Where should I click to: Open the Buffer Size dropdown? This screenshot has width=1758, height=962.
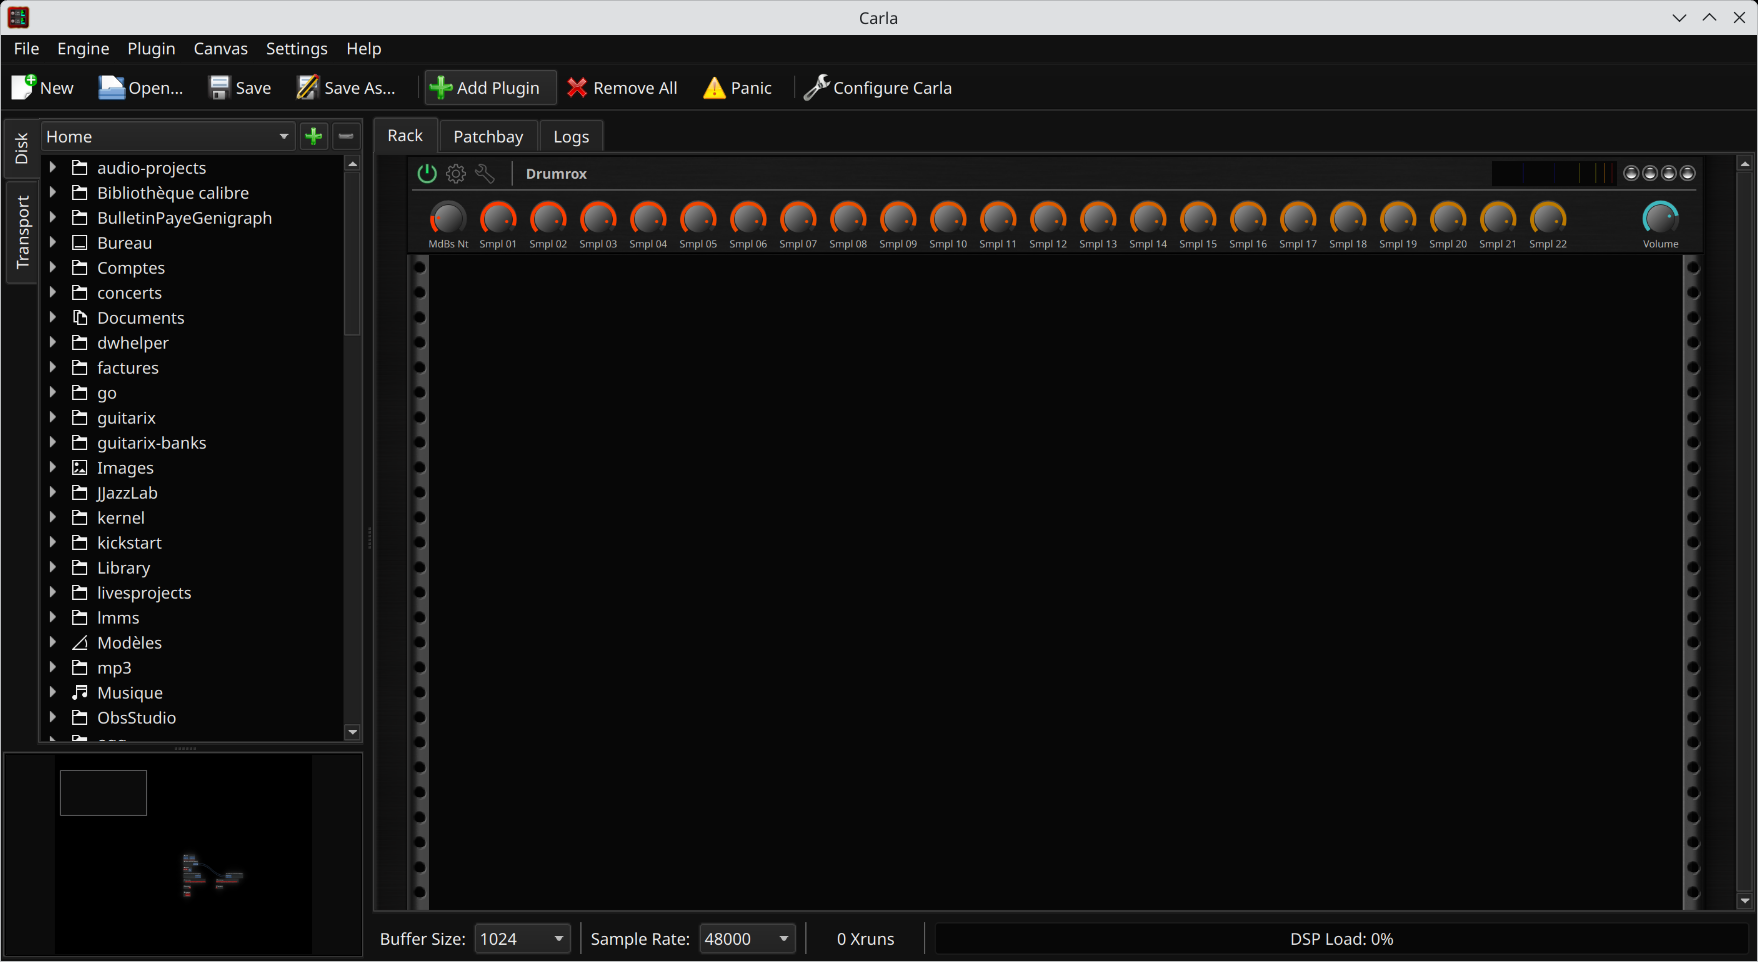pos(522,939)
